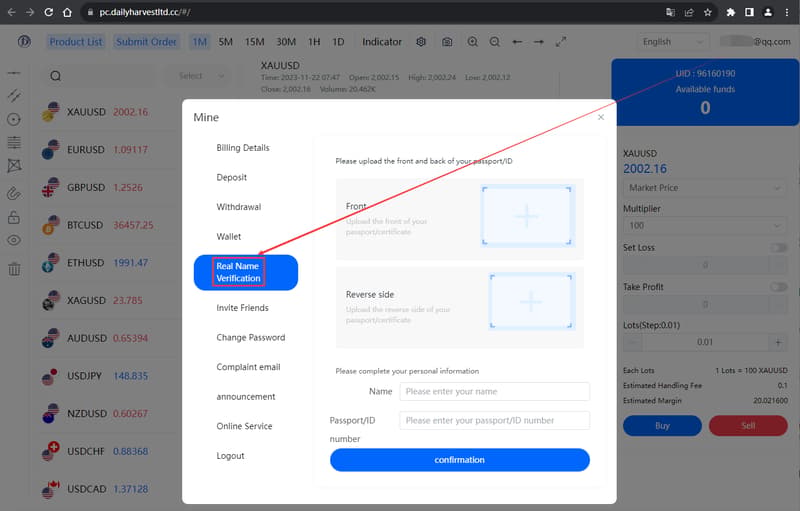Open the Multiplier 100 dropdown

(x=704, y=225)
